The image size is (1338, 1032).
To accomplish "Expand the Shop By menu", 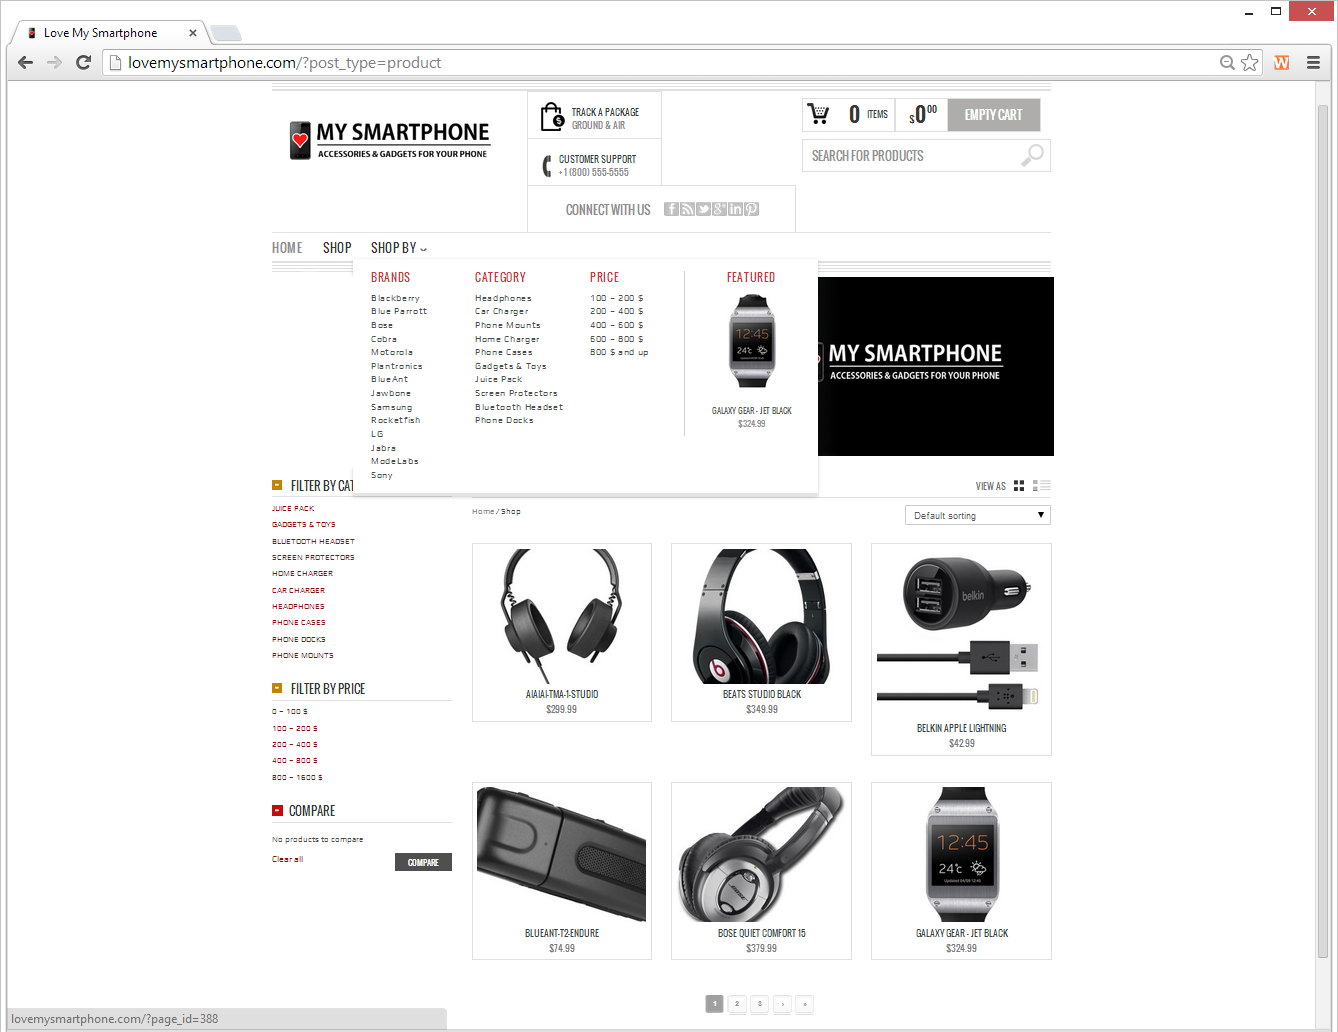I will (398, 247).
